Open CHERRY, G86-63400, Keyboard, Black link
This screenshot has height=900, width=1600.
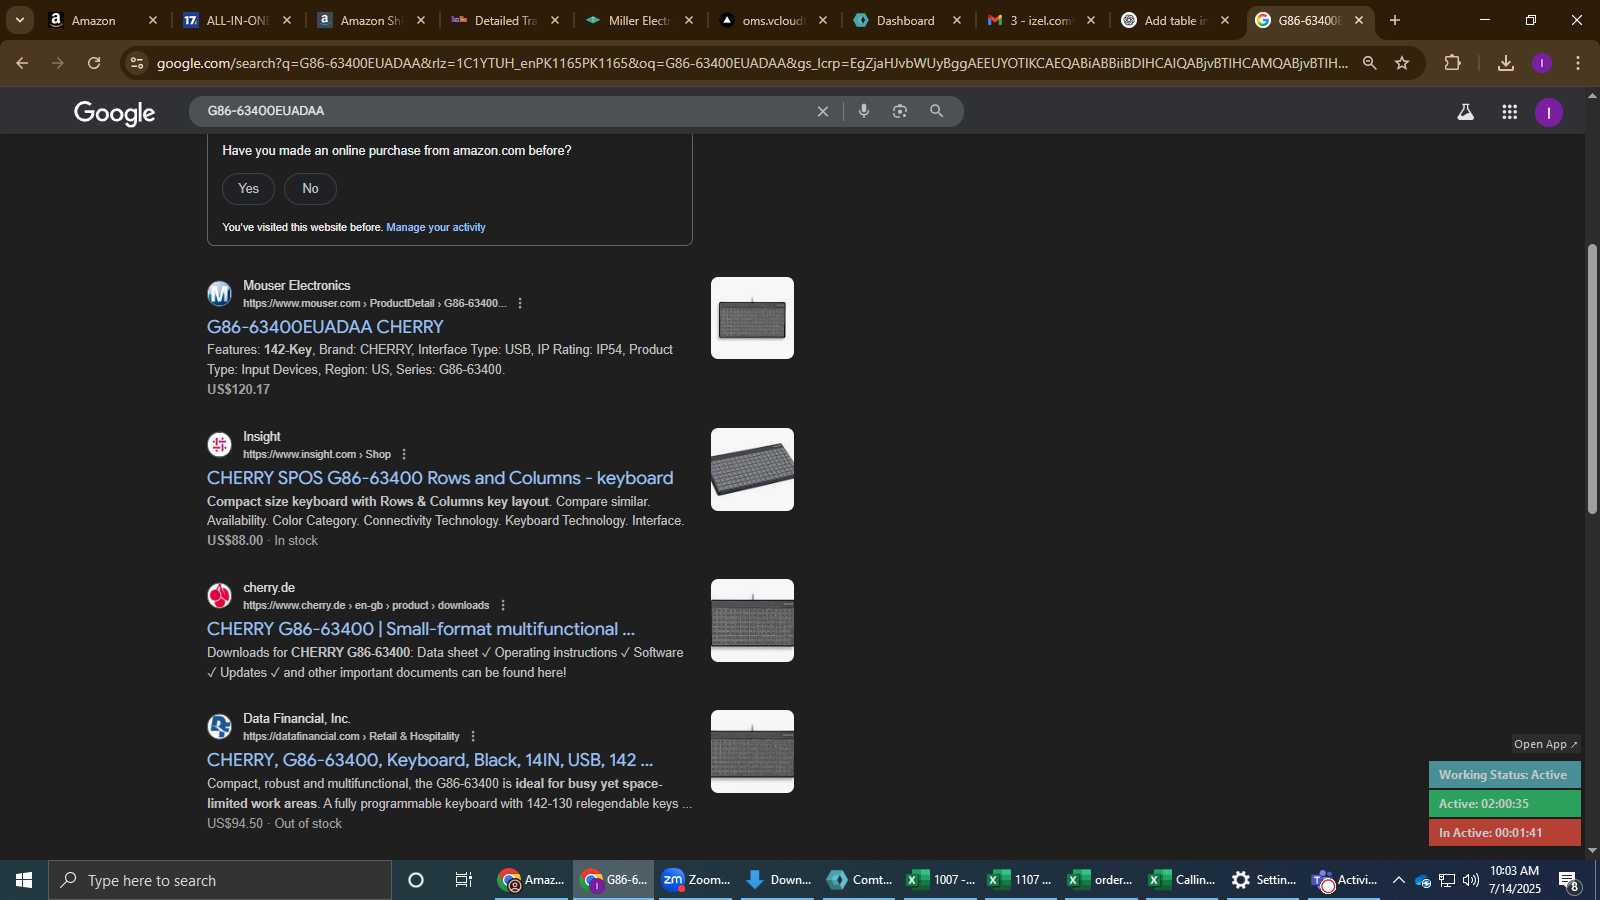click(x=430, y=760)
